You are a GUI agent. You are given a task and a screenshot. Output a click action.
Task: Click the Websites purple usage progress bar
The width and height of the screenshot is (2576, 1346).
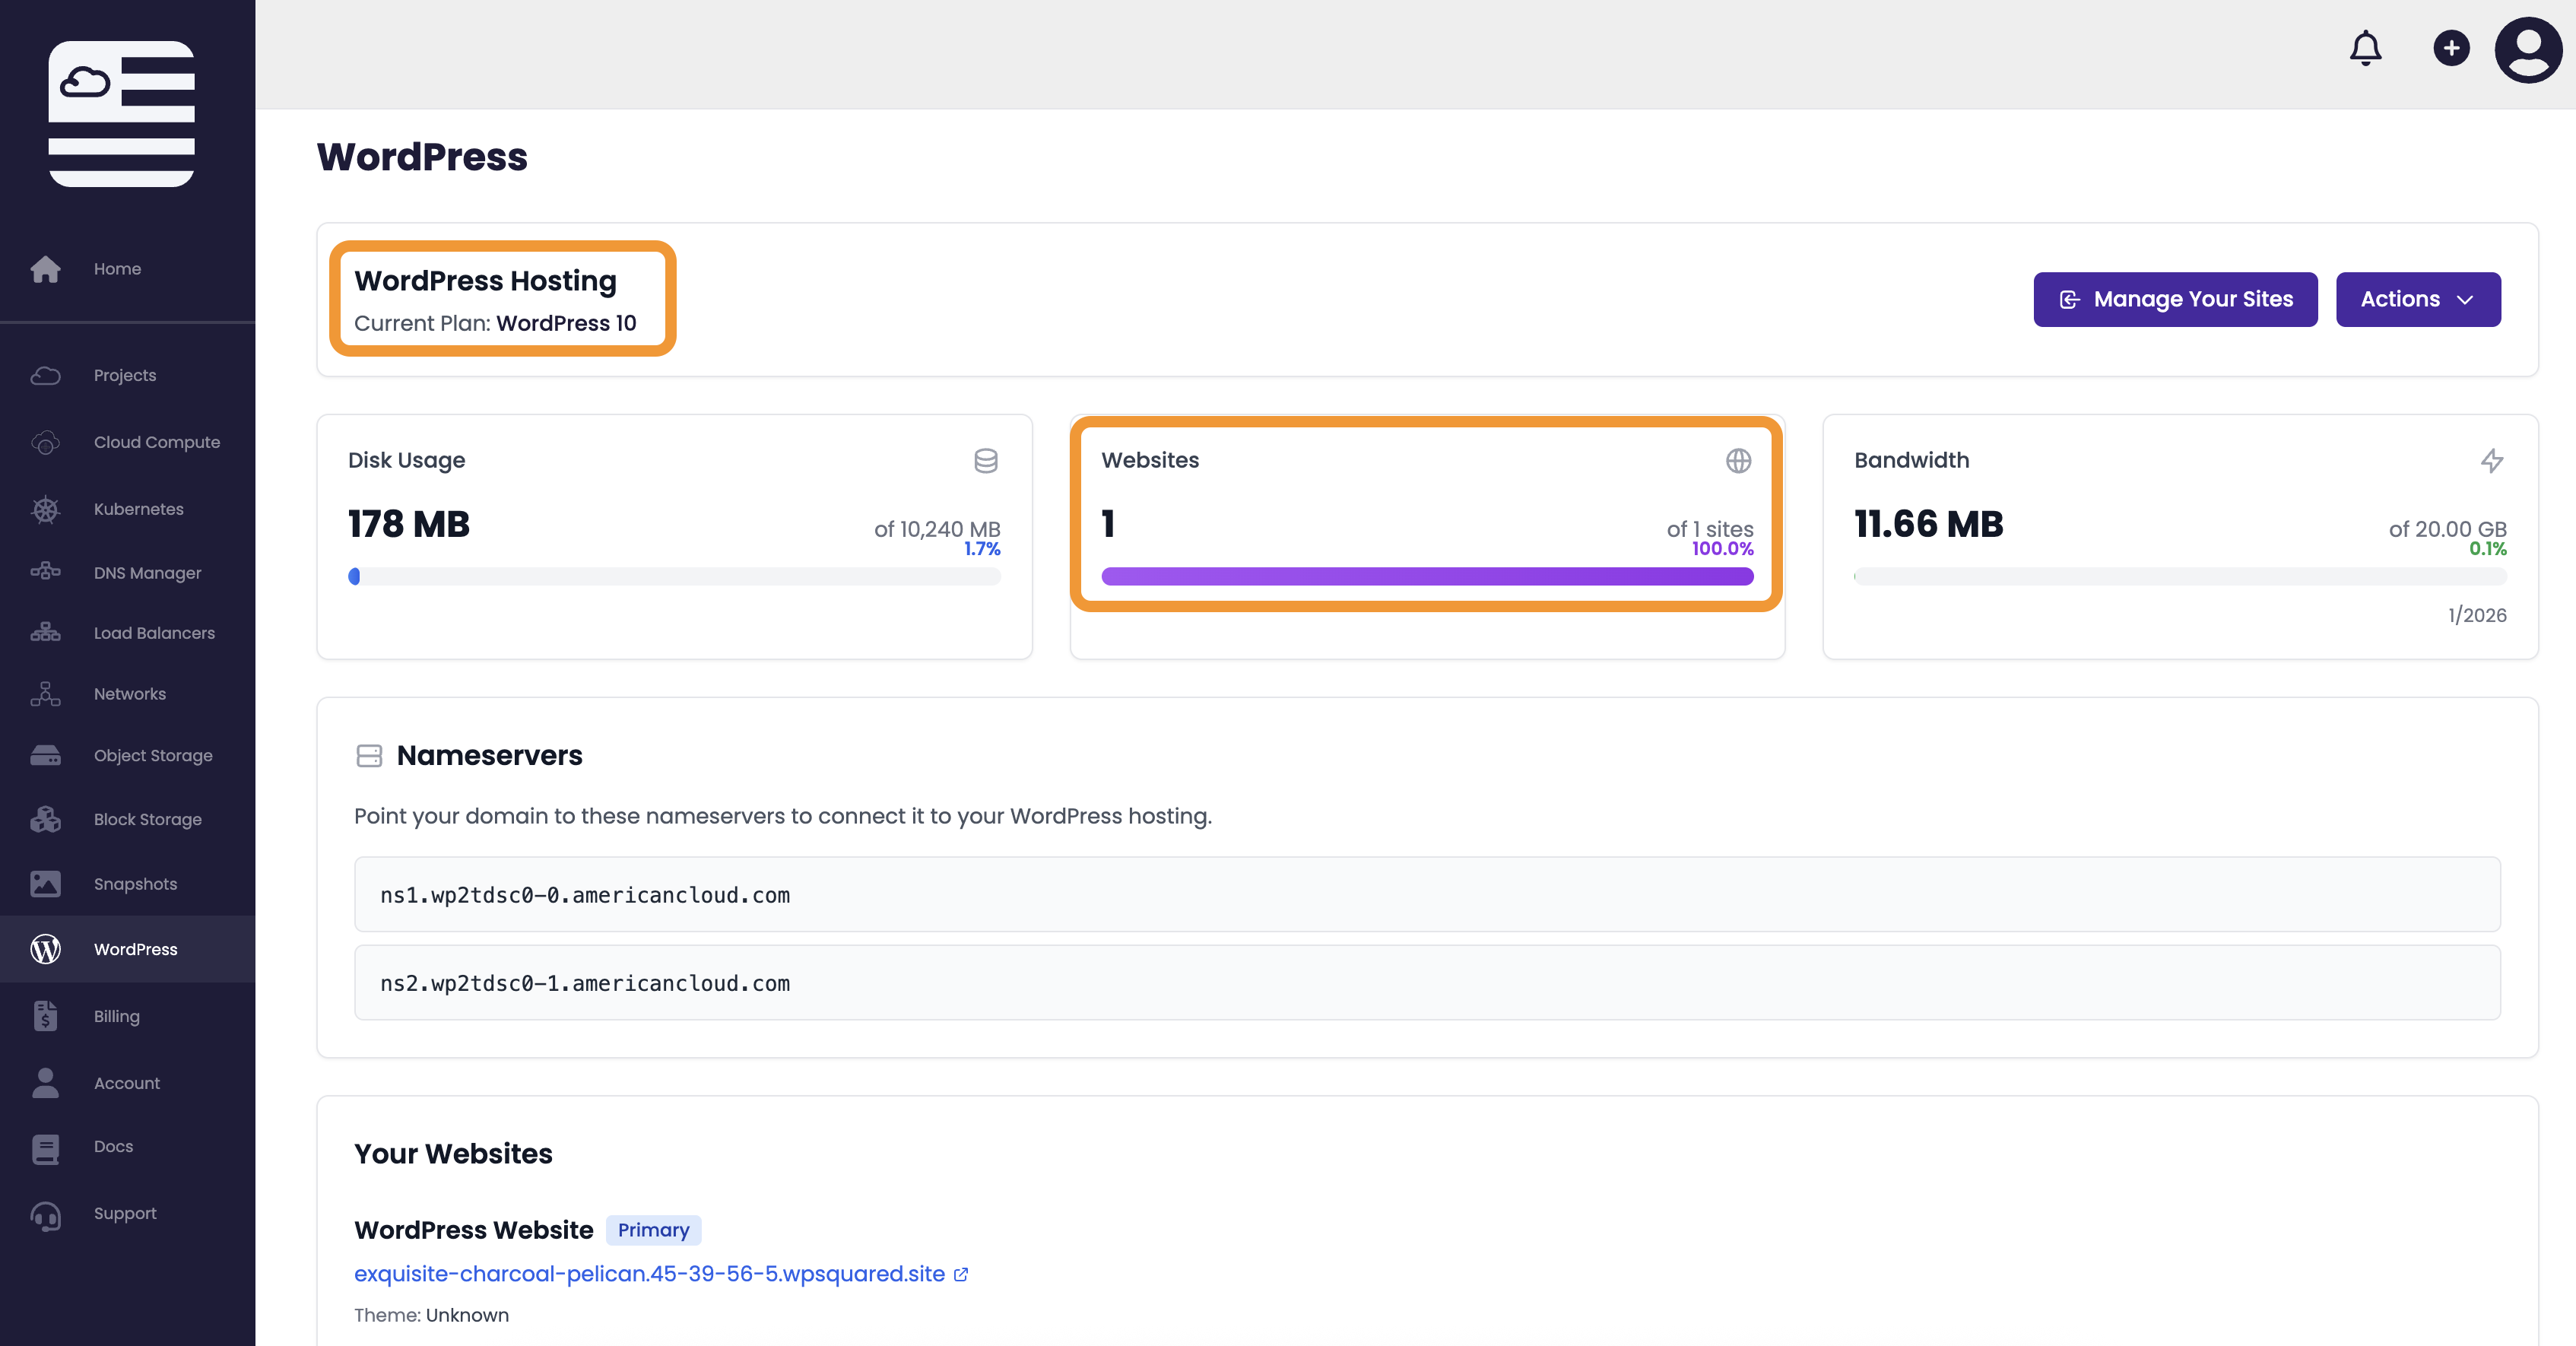tap(1426, 576)
